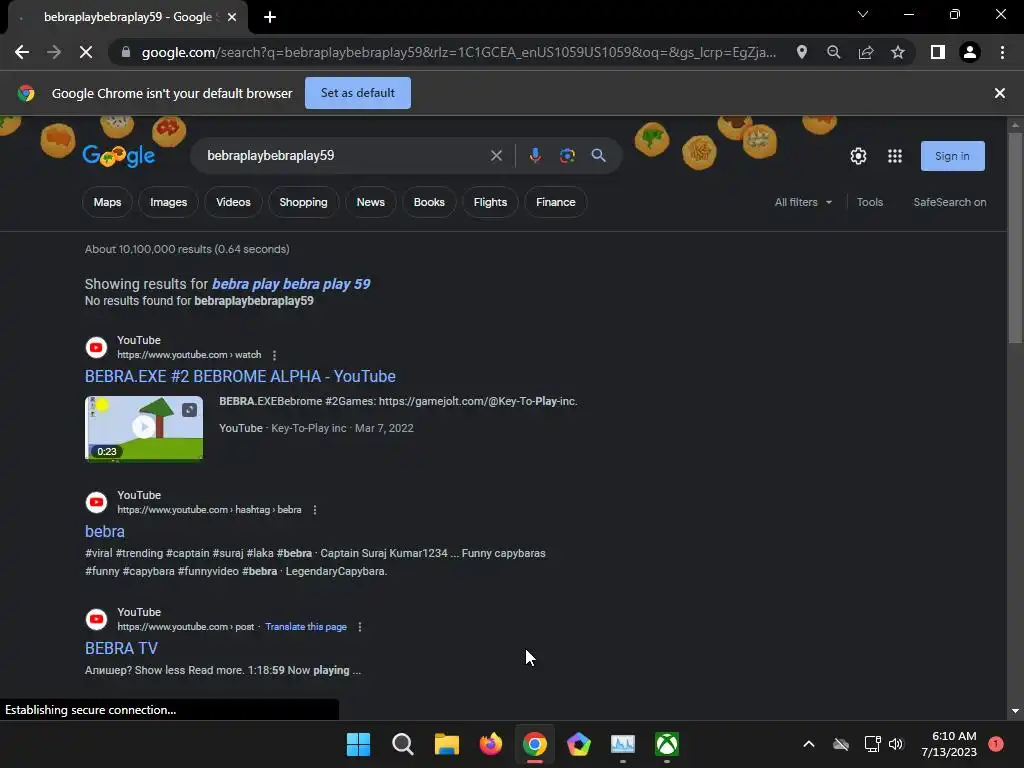Switch to Finance results
1024x768 pixels.
[x=556, y=202]
